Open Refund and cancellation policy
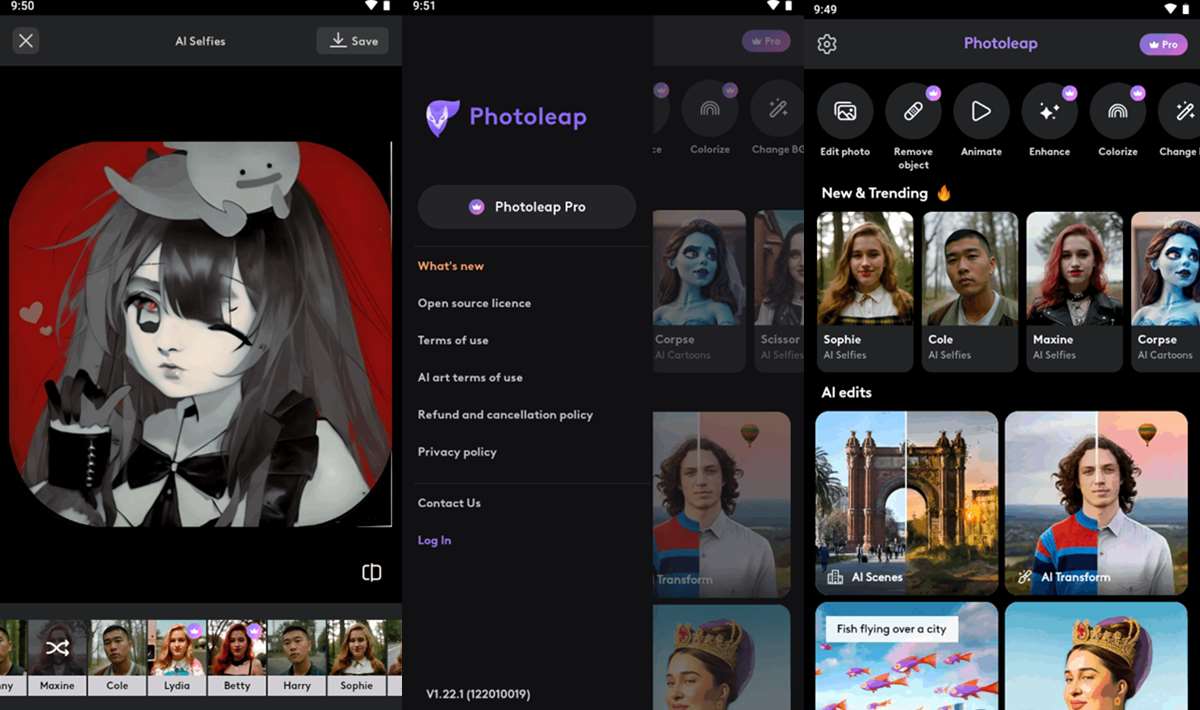The image size is (1200, 710). (505, 415)
